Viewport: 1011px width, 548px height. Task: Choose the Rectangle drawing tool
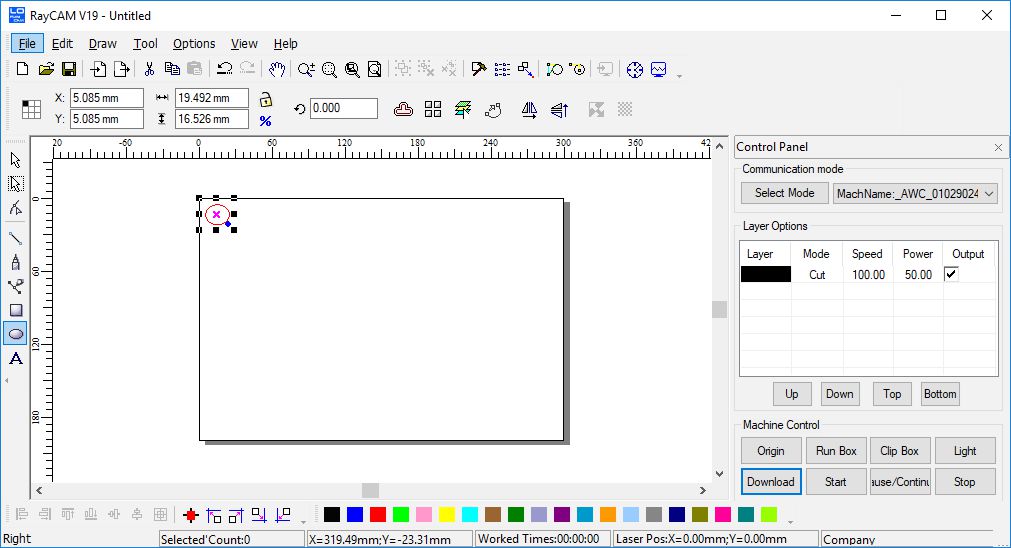[x=16, y=310]
